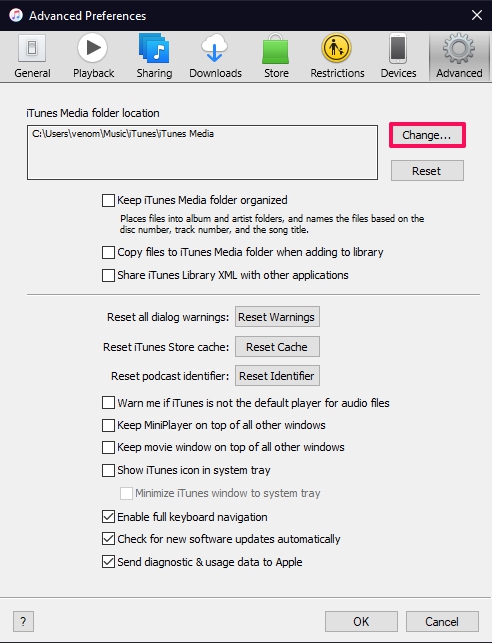Image resolution: width=492 pixels, height=643 pixels.
Task: Cancel the Advanced Preferences dialog
Action: pyautogui.click(x=442, y=622)
